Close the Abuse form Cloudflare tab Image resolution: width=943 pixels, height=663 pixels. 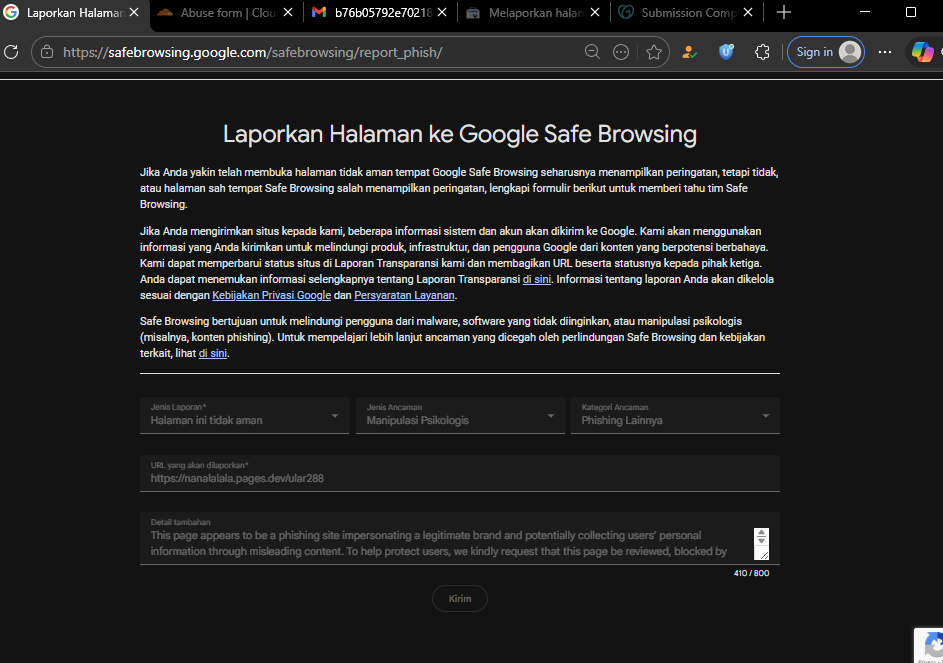(x=288, y=12)
